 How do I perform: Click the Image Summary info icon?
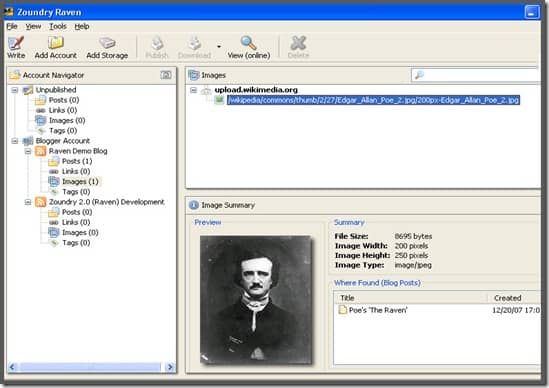194,205
